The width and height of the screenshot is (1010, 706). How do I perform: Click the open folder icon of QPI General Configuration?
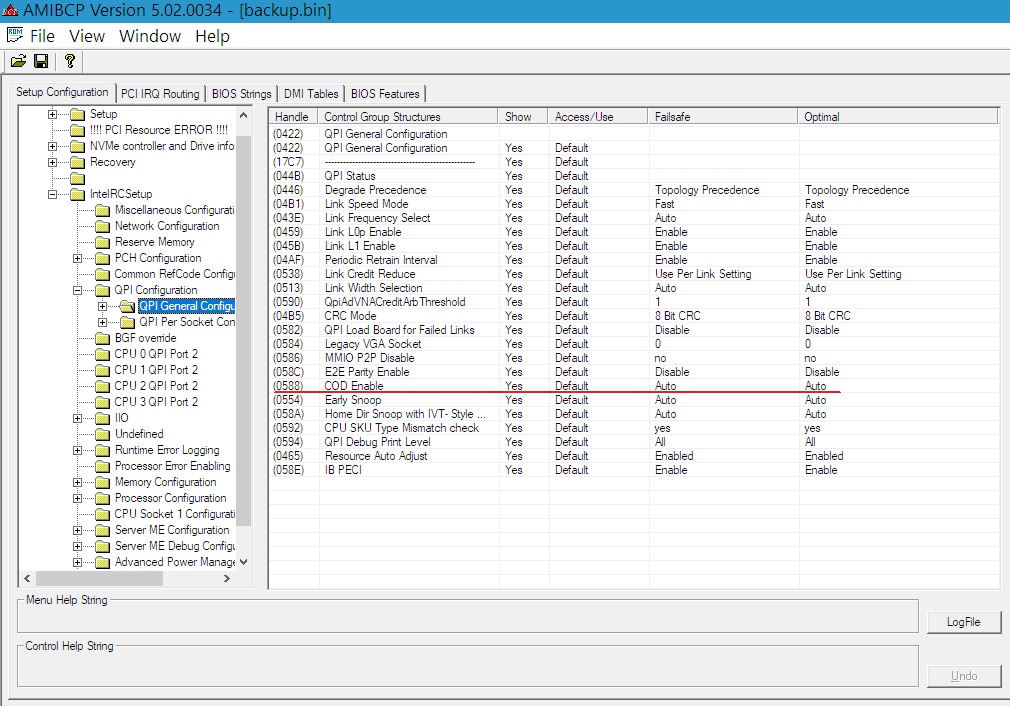128,306
